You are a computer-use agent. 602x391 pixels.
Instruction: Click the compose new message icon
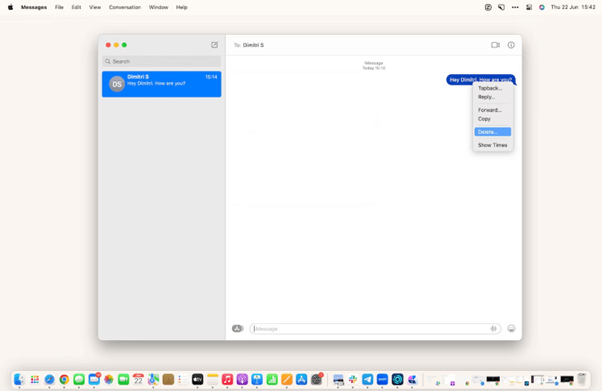(215, 45)
